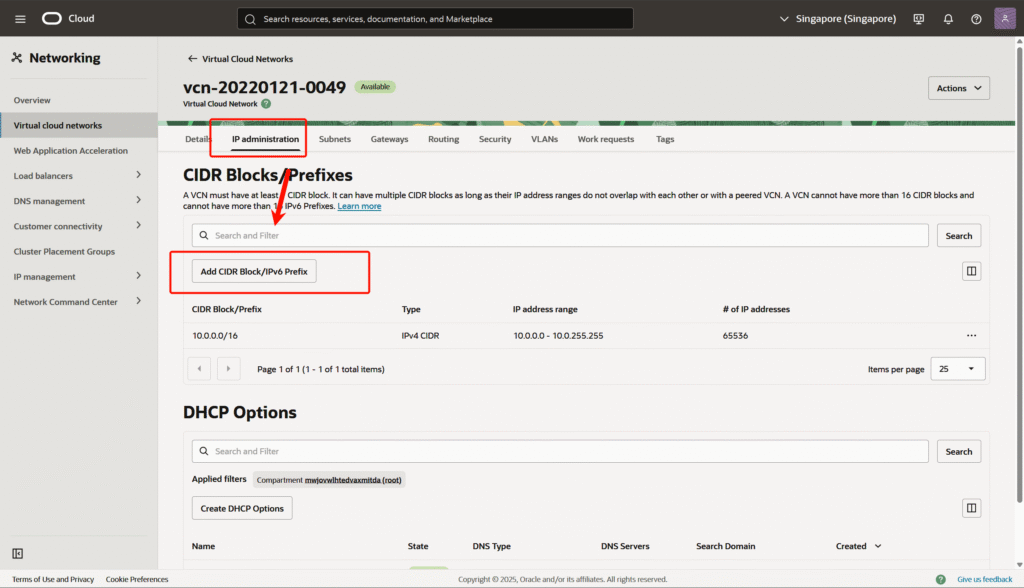The image size is (1024, 588).
Task: Click the column settings icon for DHCP Options
Action: (x=971, y=508)
